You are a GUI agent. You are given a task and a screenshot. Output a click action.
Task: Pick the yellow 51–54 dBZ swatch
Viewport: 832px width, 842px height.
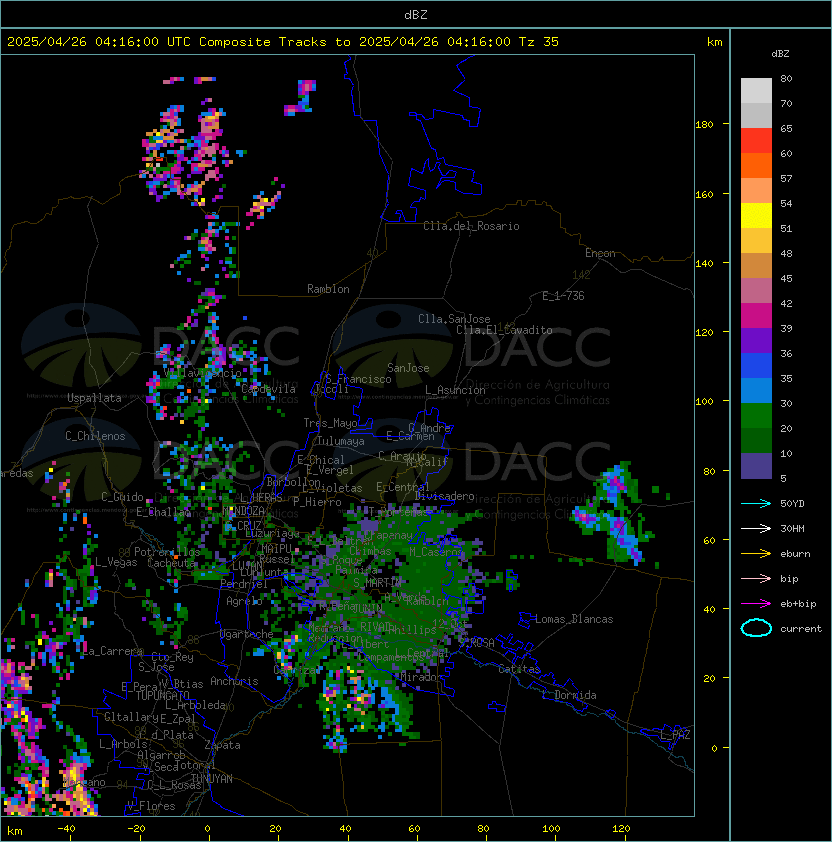pyautogui.click(x=756, y=216)
